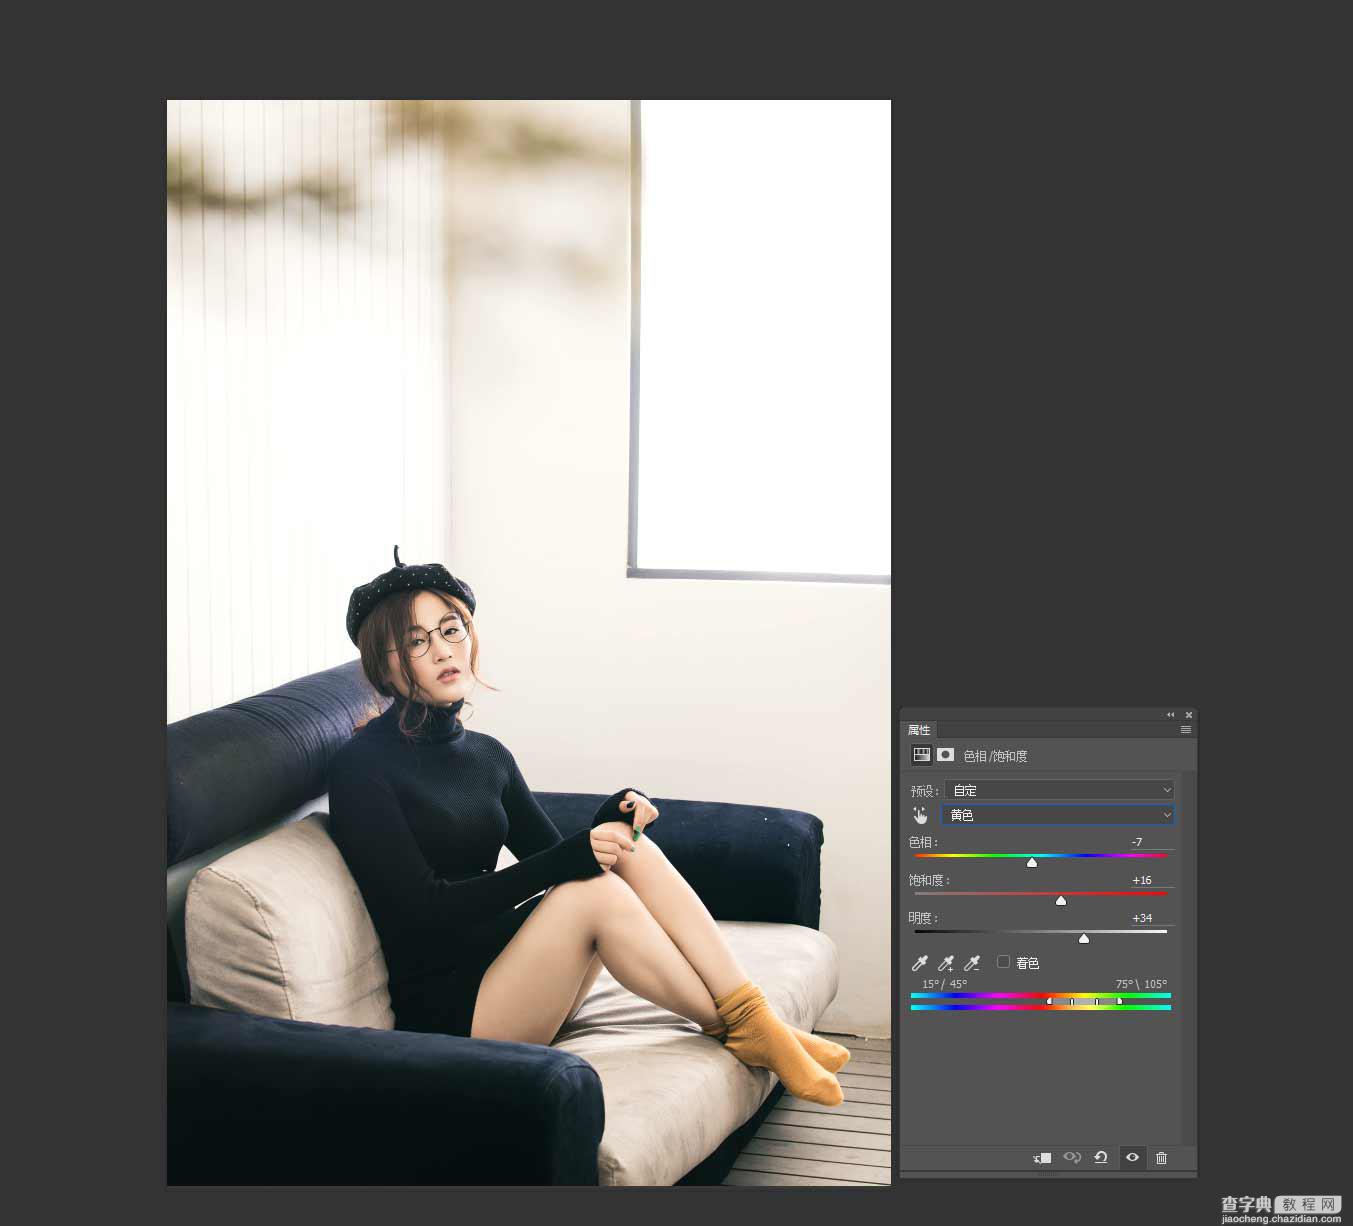
Task: Open the 预设 preset dropdown showing 自定
Action: coord(1059,790)
